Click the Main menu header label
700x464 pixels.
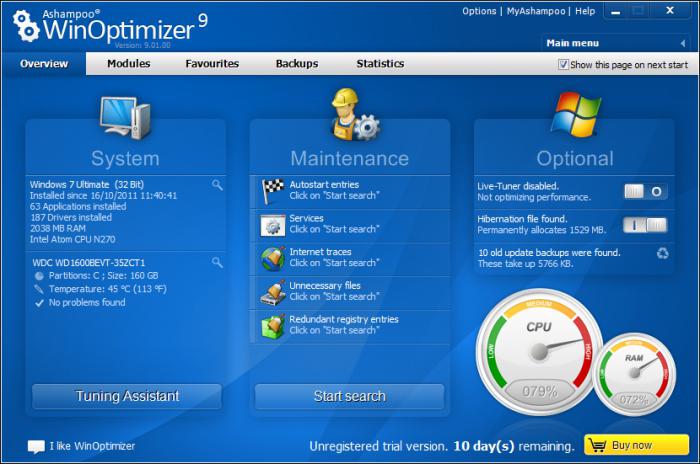point(572,43)
